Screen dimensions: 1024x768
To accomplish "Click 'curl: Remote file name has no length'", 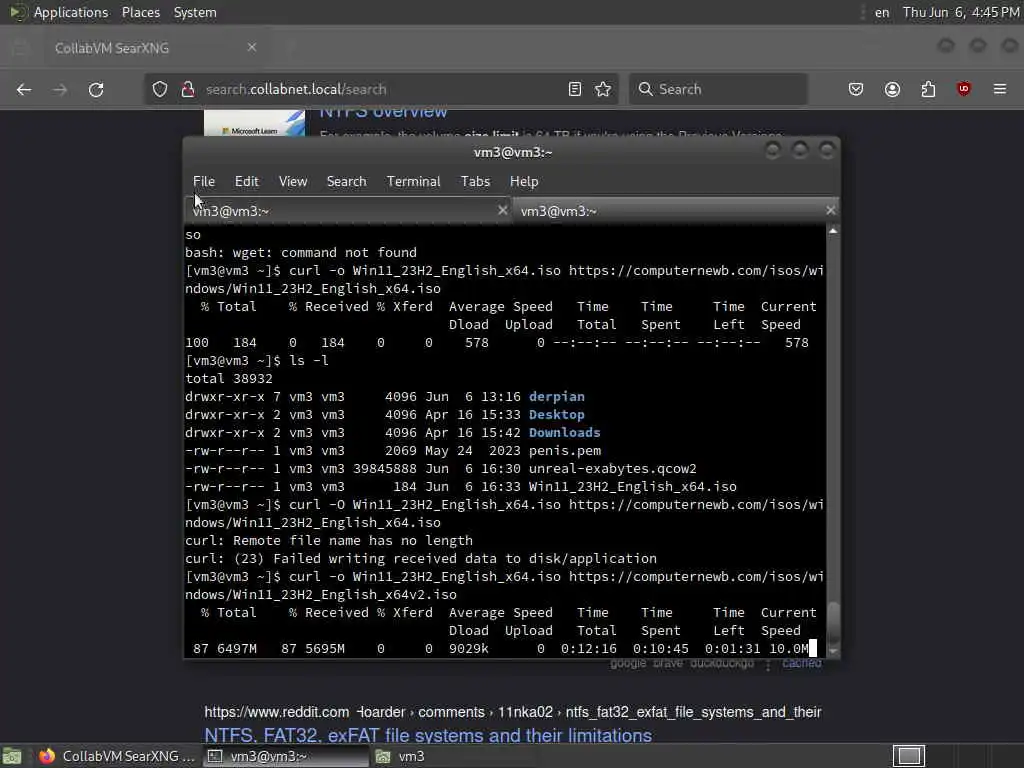I will 328,541.
